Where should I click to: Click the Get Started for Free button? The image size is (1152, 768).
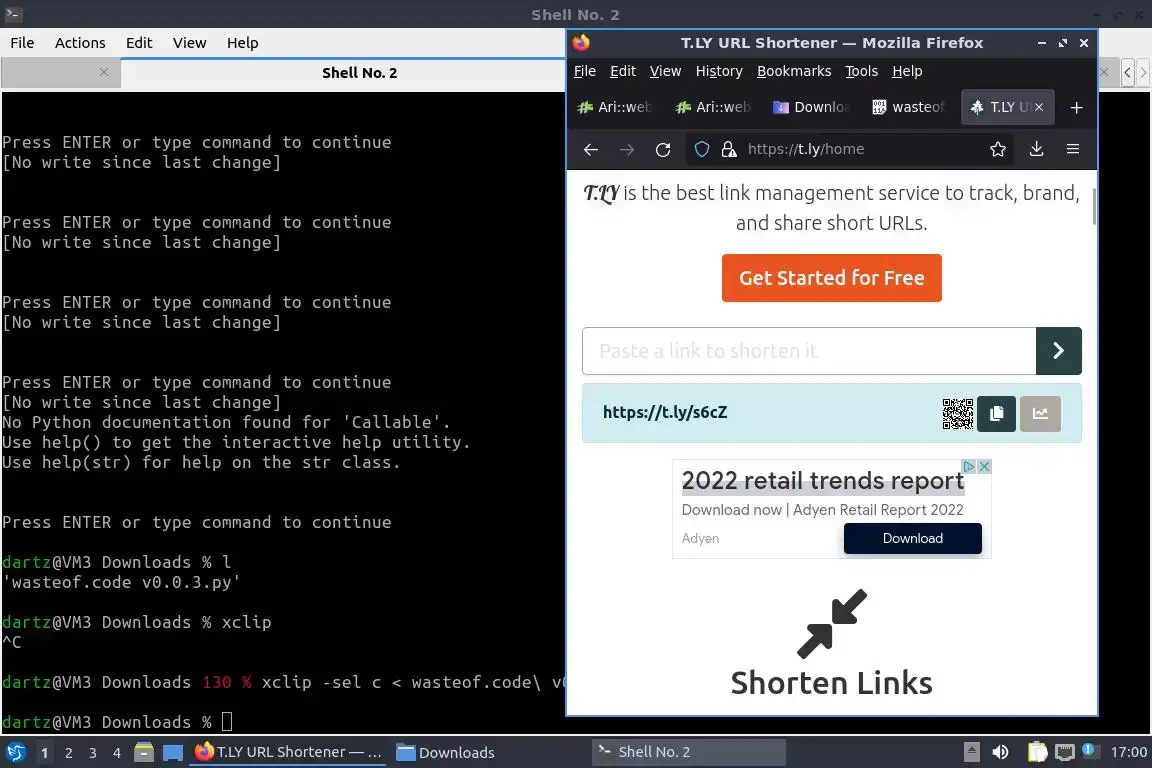click(x=832, y=278)
